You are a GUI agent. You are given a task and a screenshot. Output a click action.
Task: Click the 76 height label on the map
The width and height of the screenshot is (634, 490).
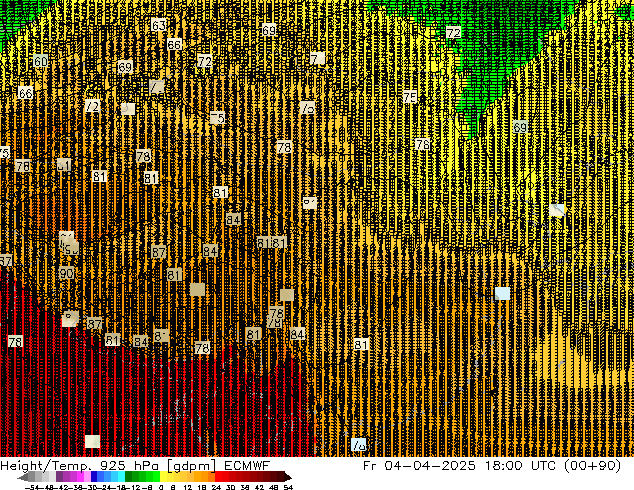[423, 144]
